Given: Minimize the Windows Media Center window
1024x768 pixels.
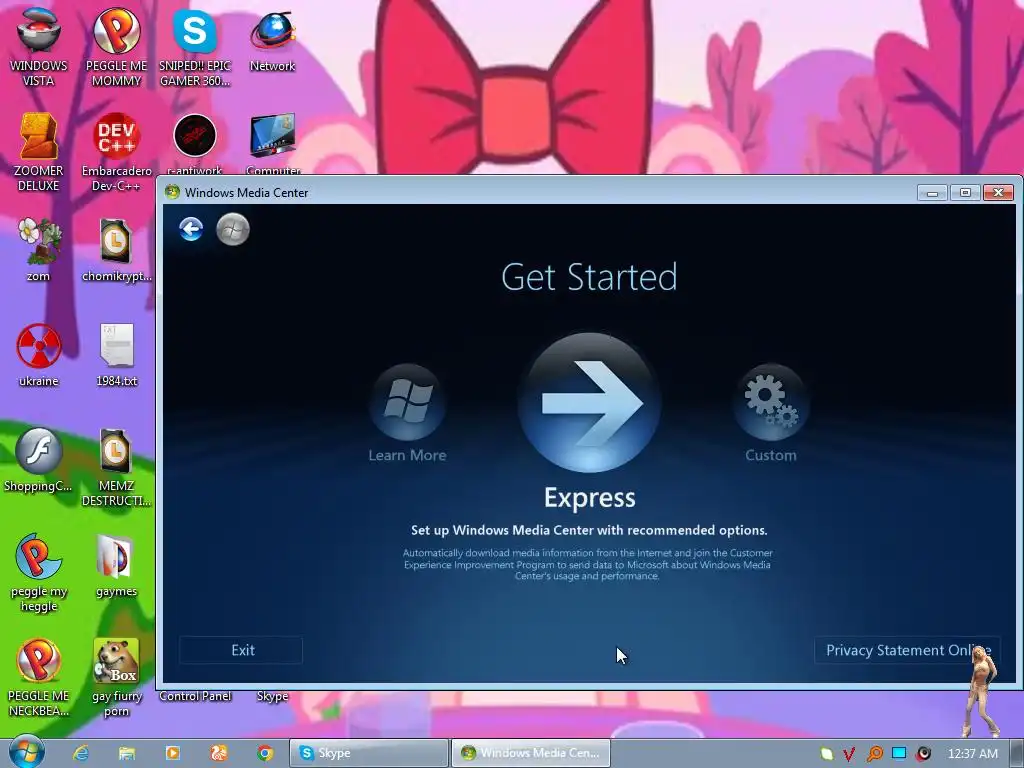Looking at the screenshot, I should point(932,193).
